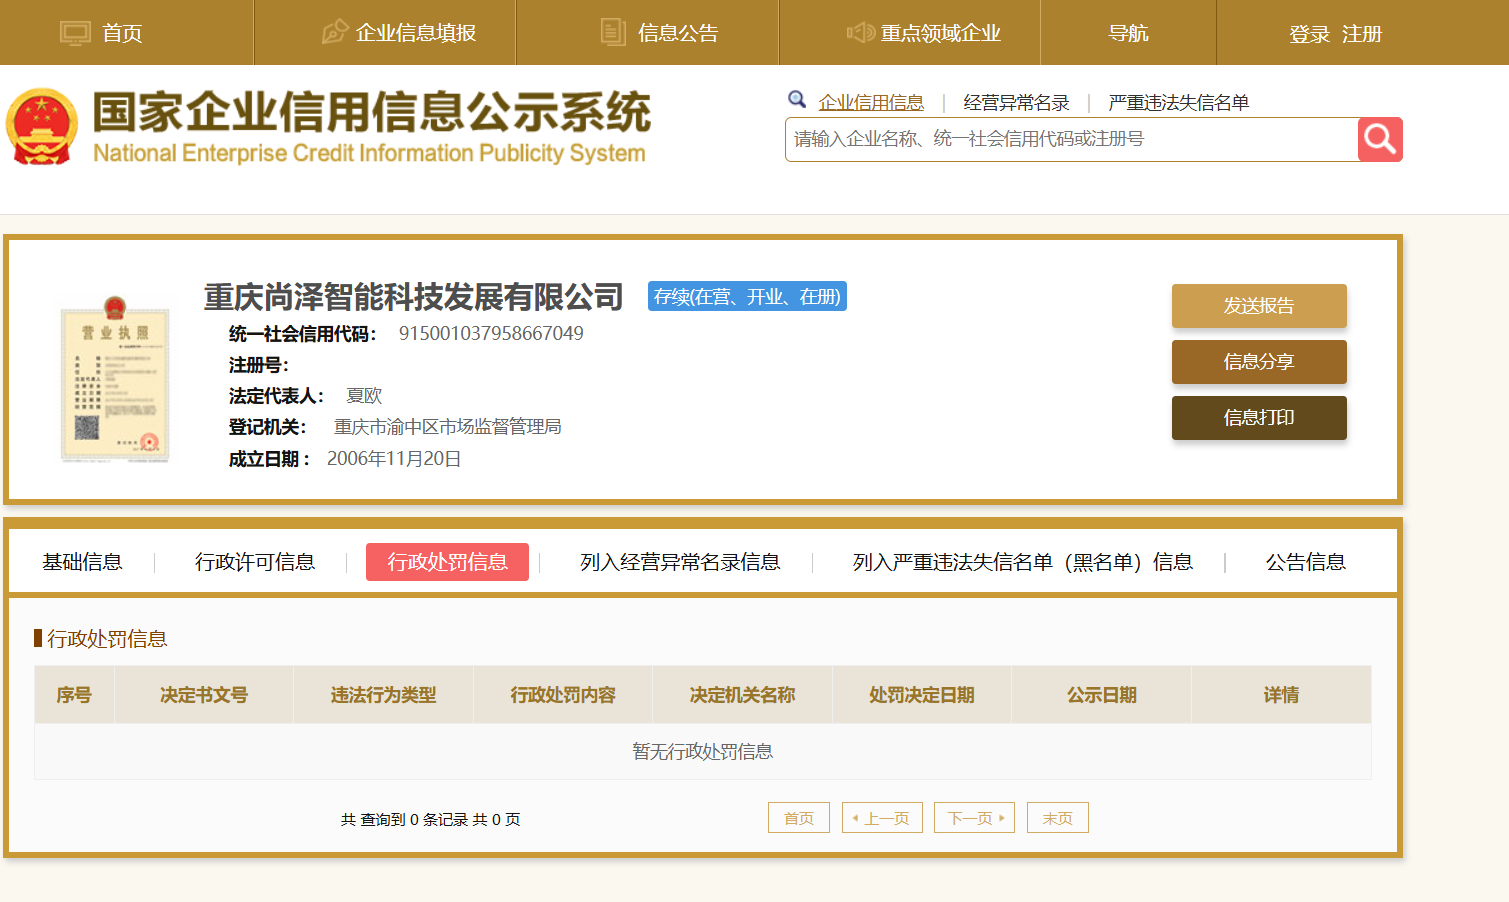Screen dimensions: 1509x902
Task: Select the 行政处罚信息 tab
Action: [x=447, y=562]
